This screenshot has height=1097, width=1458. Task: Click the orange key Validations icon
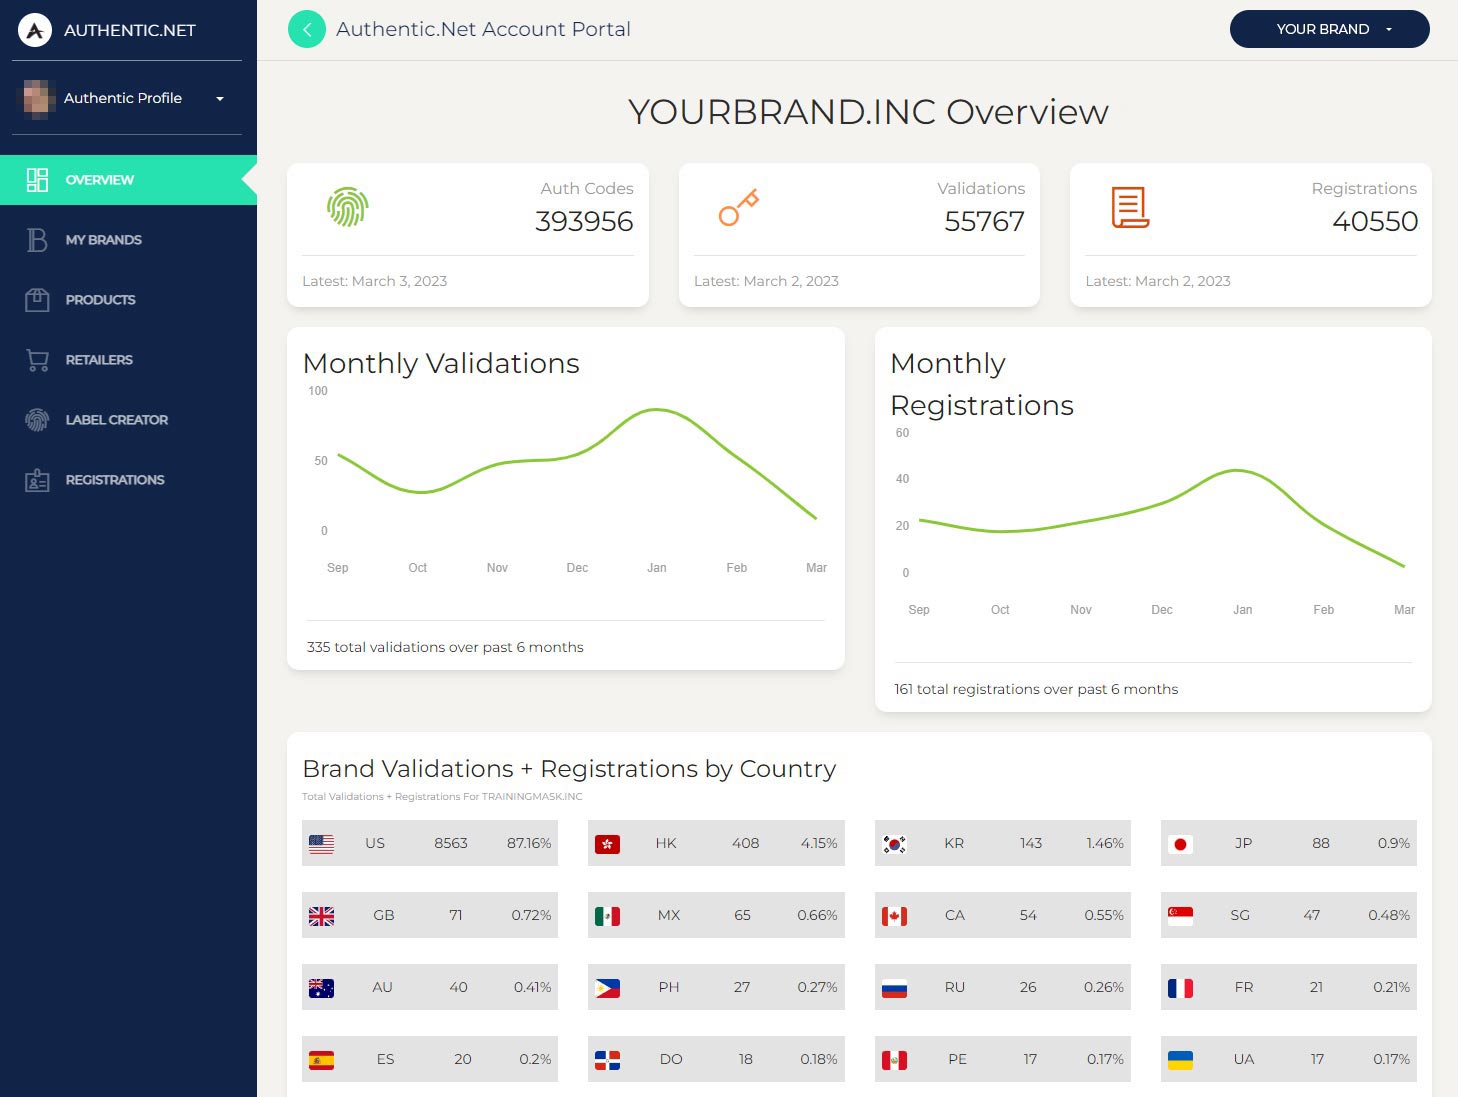coord(739,207)
